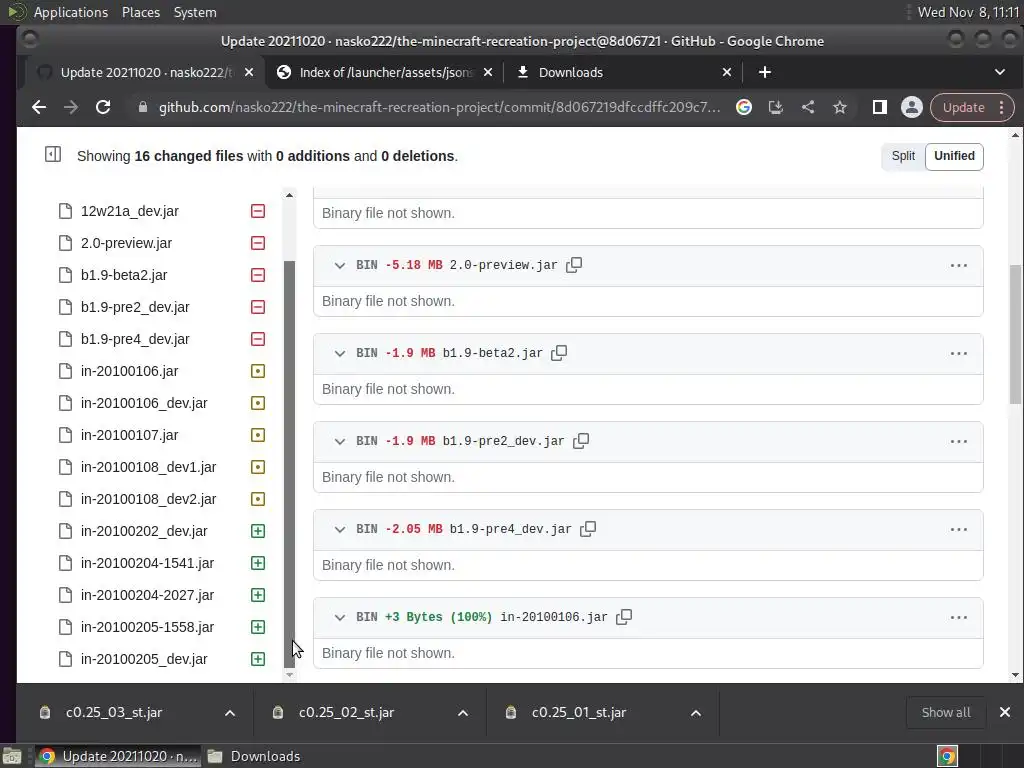
Task: Open Chrome profile avatar
Action: click(x=912, y=107)
